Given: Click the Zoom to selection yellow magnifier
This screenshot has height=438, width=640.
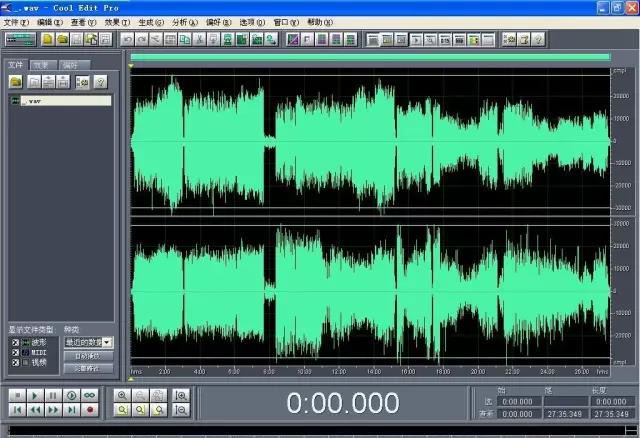Looking at the screenshot, I should click(x=122, y=409).
